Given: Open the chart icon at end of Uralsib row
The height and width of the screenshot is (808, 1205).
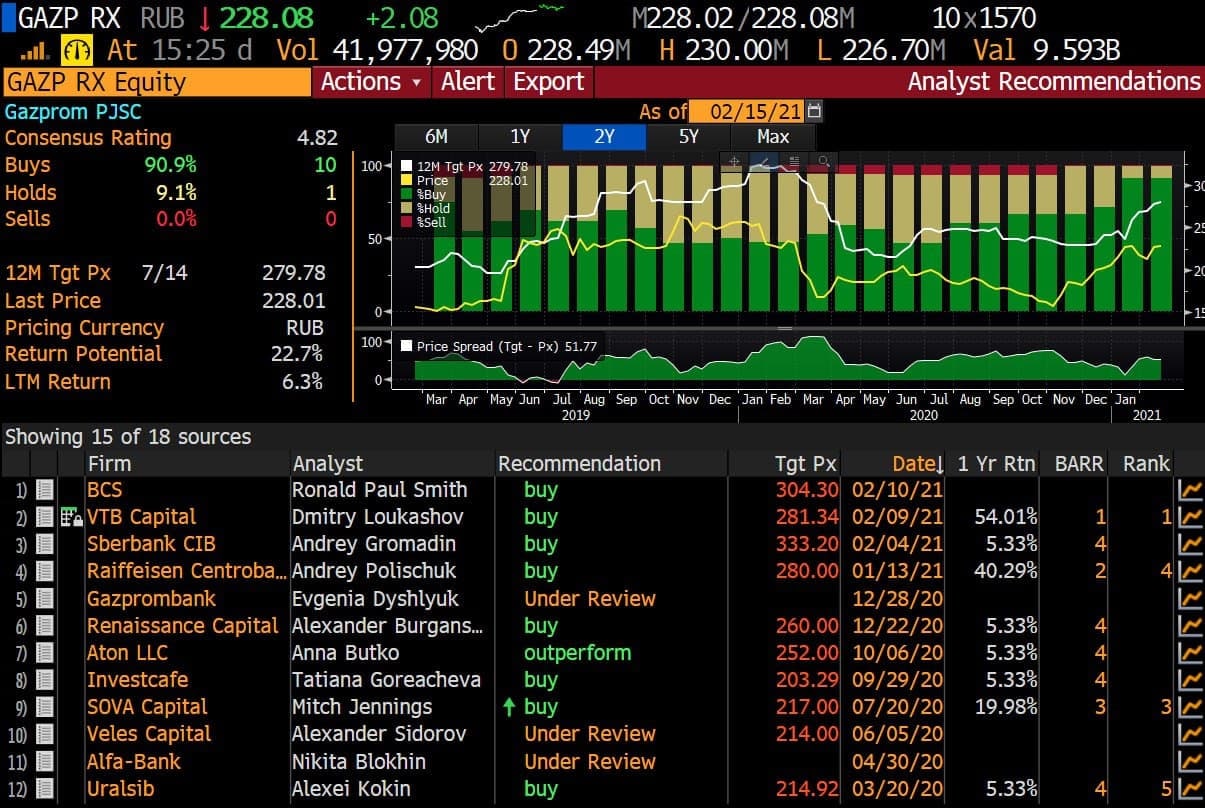Looking at the screenshot, I should point(1190,788).
